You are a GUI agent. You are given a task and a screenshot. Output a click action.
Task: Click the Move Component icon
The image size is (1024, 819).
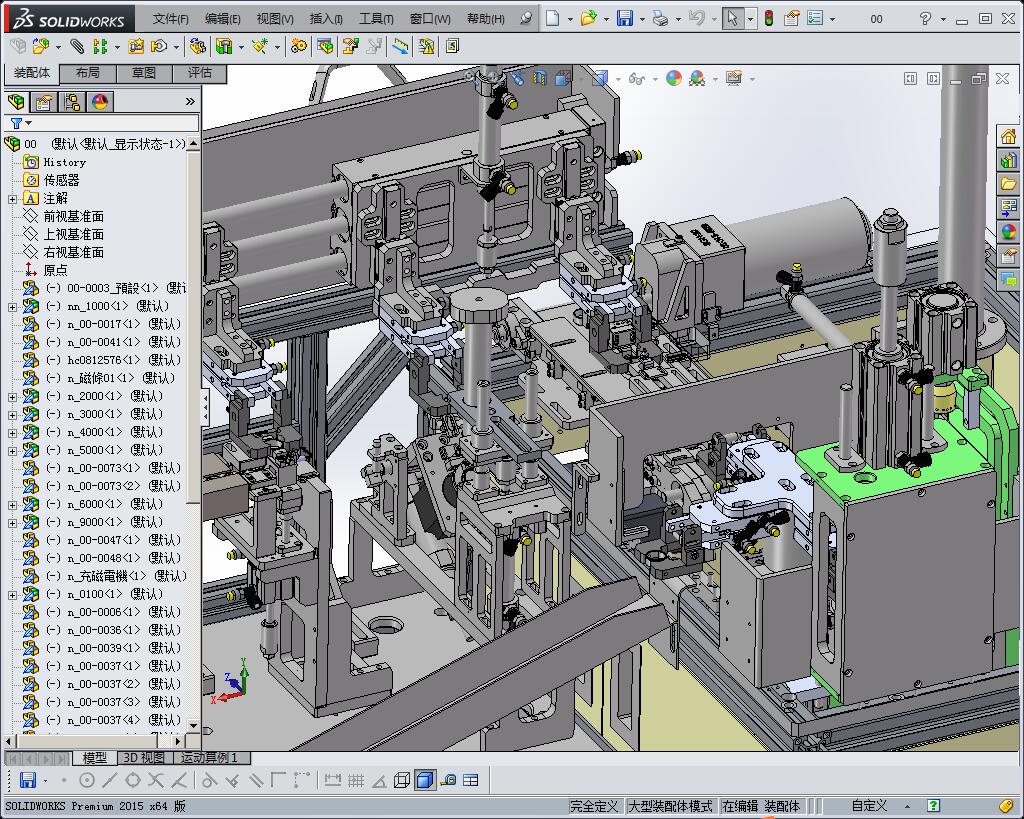point(159,46)
